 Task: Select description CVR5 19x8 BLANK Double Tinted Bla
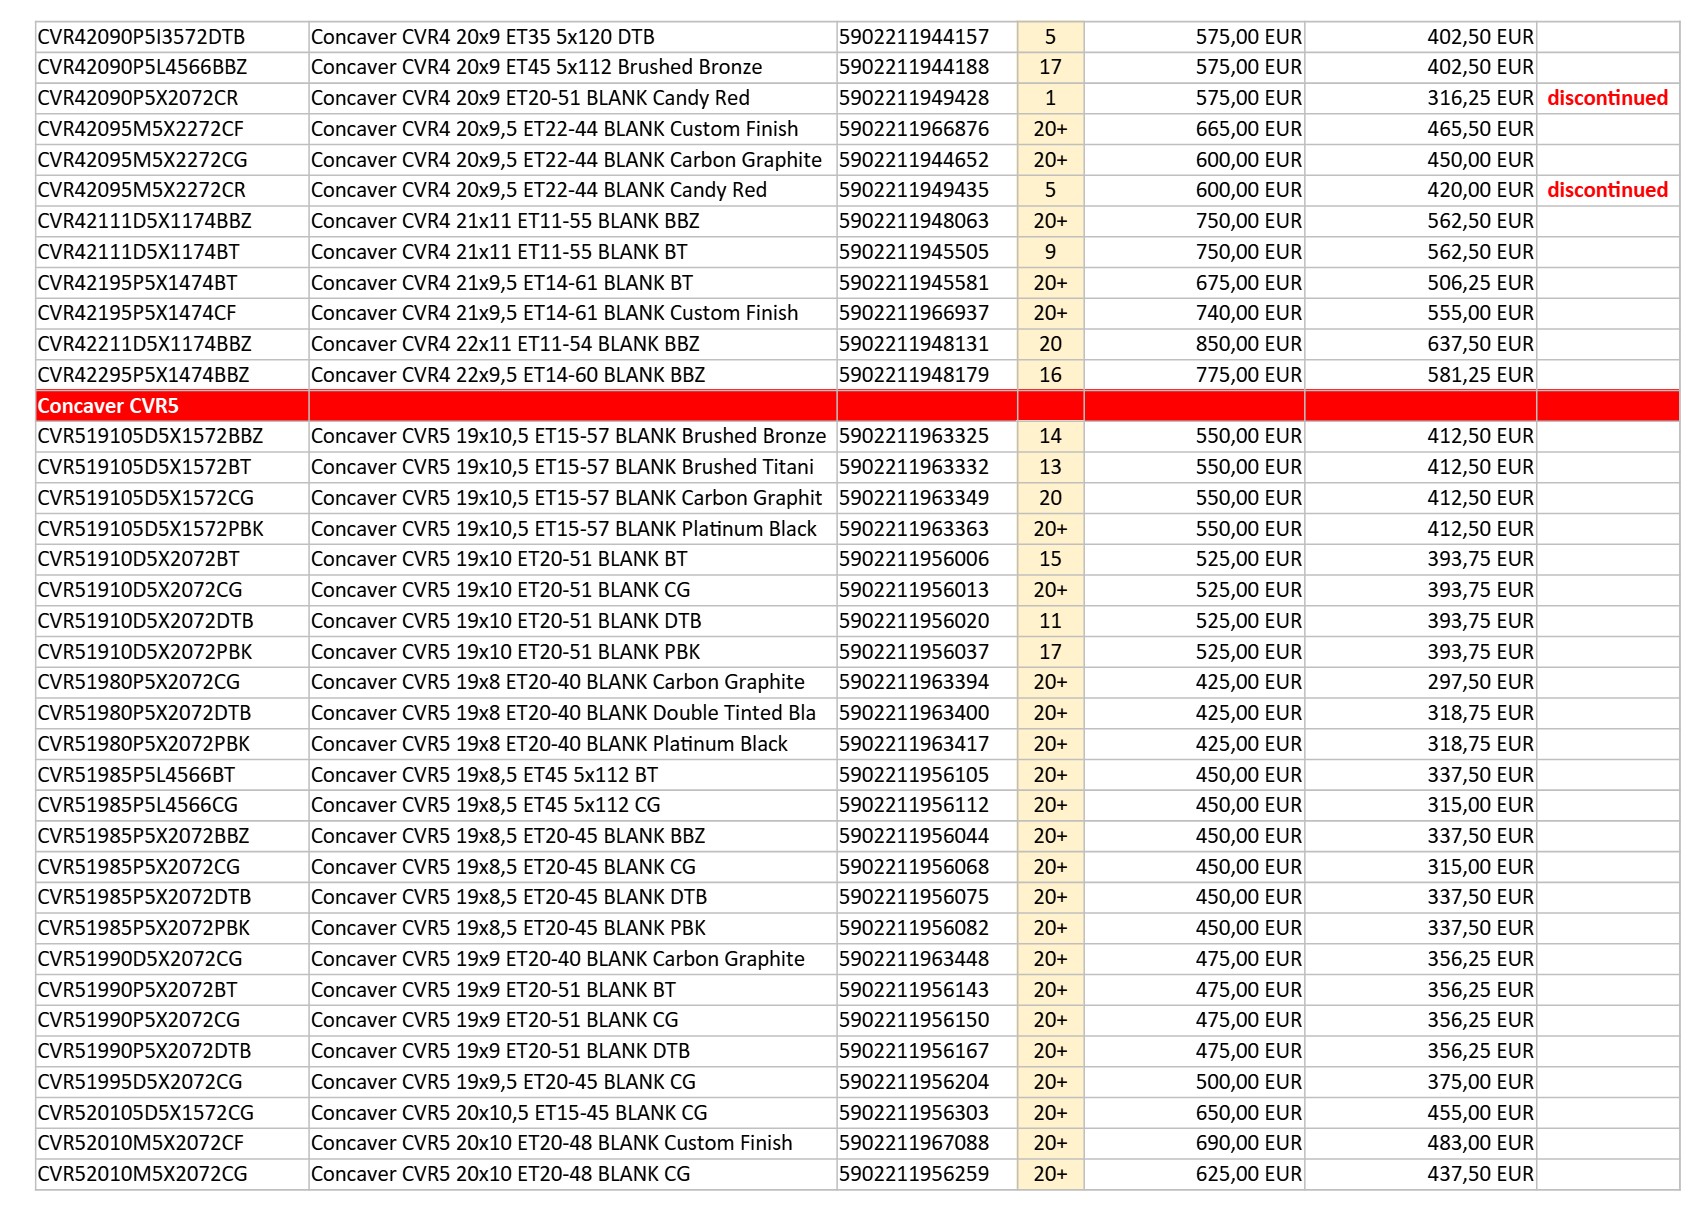(563, 713)
